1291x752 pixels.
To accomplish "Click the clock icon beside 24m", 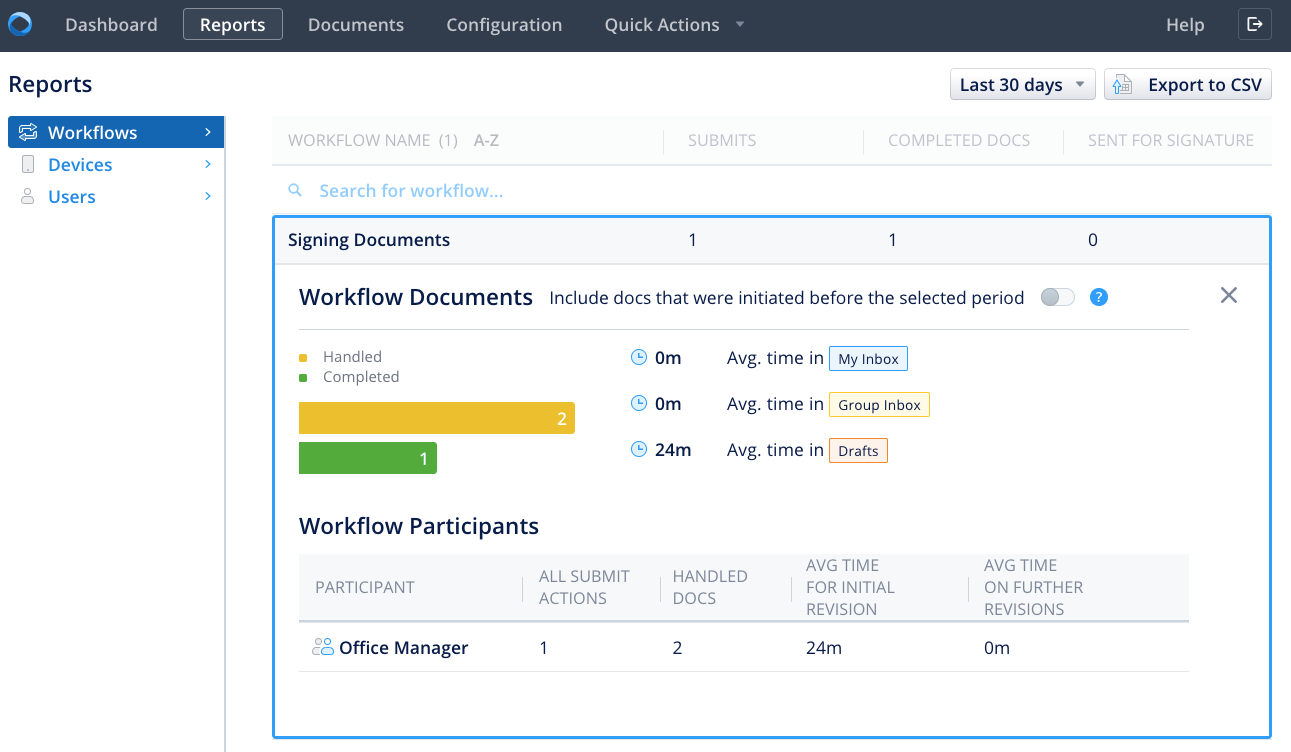I will pos(639,450).
